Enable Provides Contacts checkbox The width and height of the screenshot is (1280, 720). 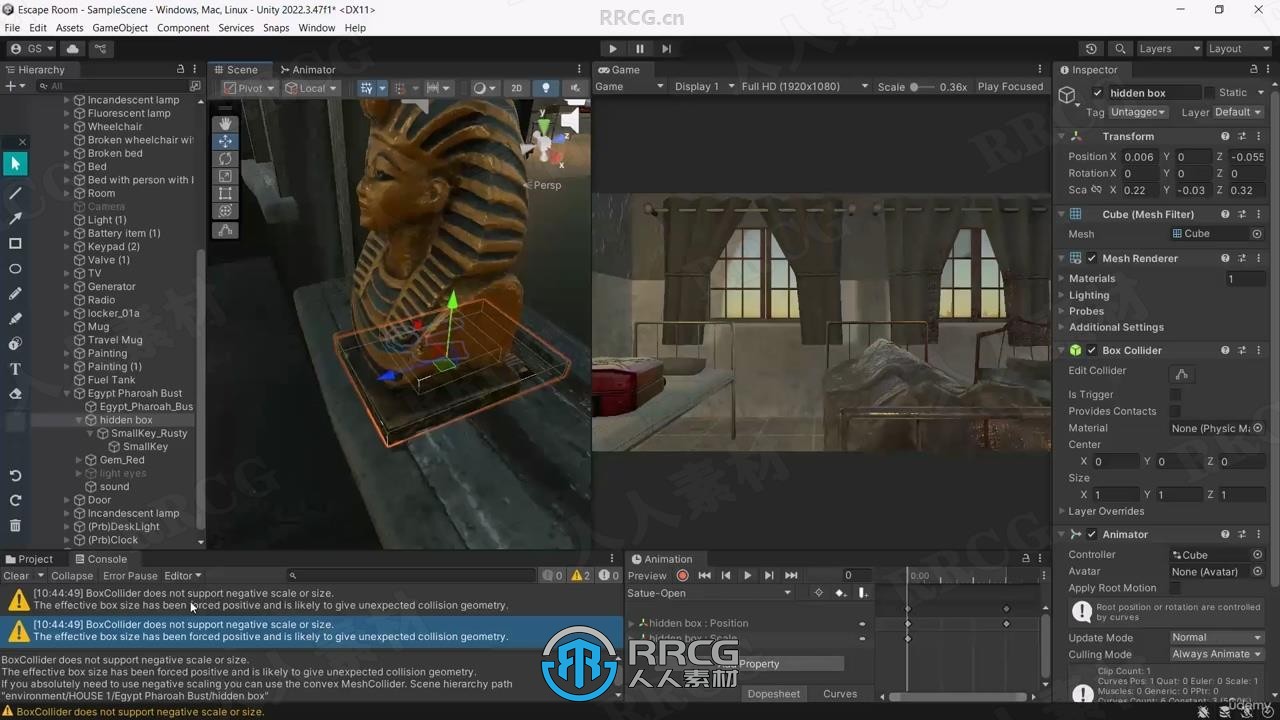click(x=1175, y=411)
